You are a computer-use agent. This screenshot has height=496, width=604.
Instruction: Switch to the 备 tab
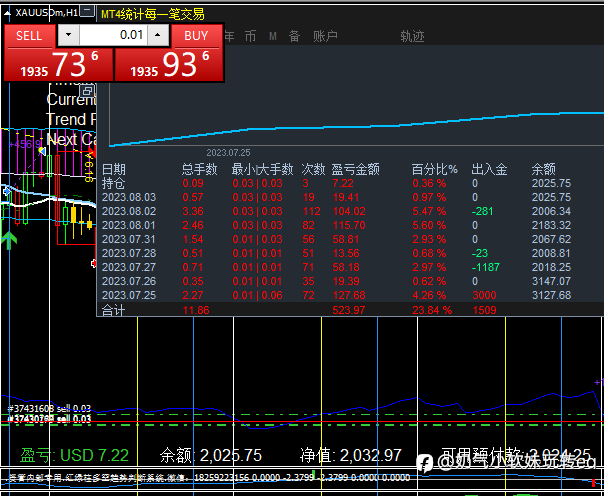(294, 37)
